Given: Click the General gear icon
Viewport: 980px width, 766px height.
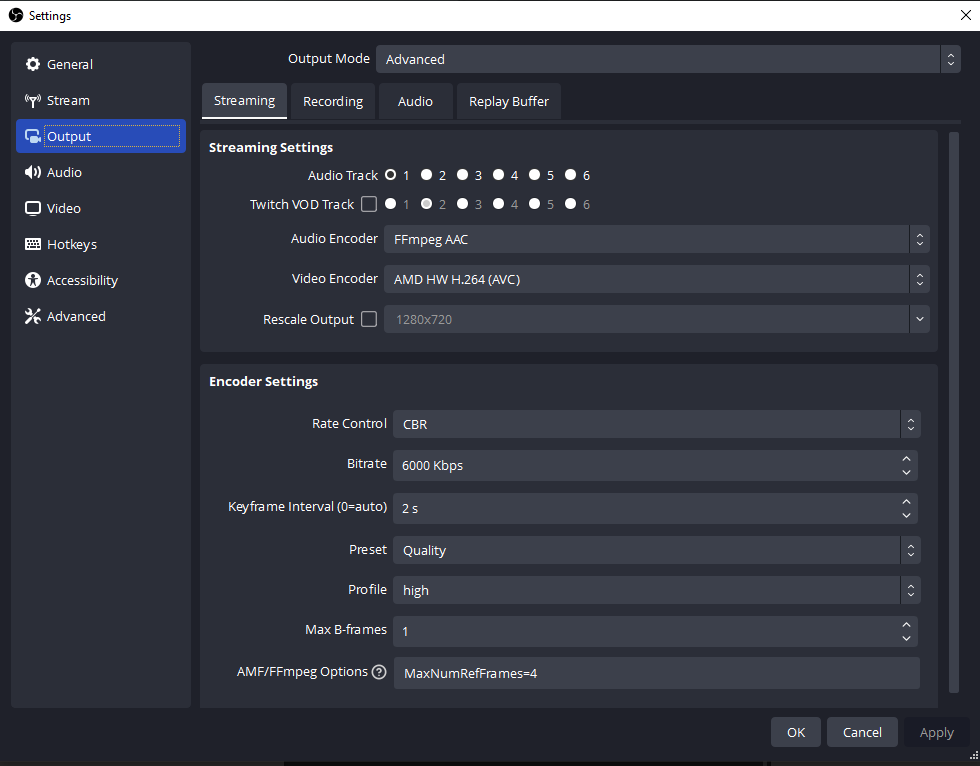Looking at the screenshot, I should tap(32, 64).
